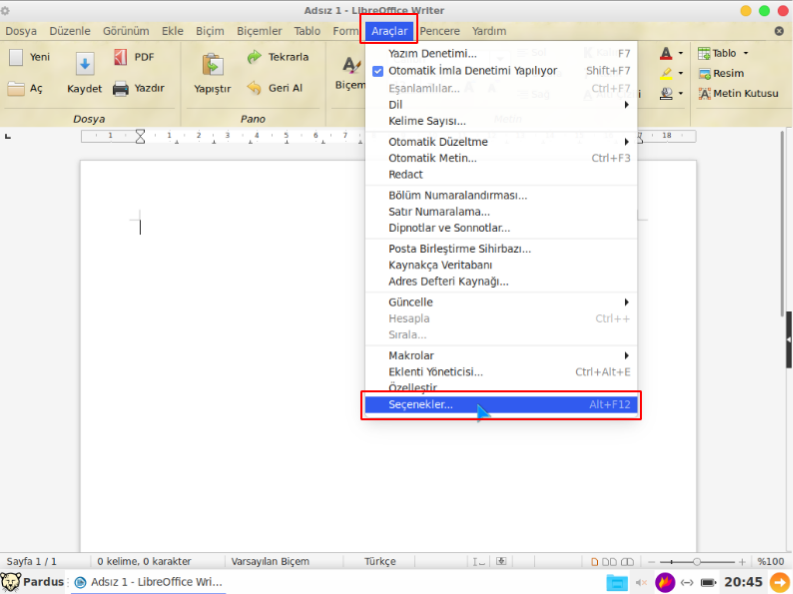Select single-page view icon in status bar

595,562
